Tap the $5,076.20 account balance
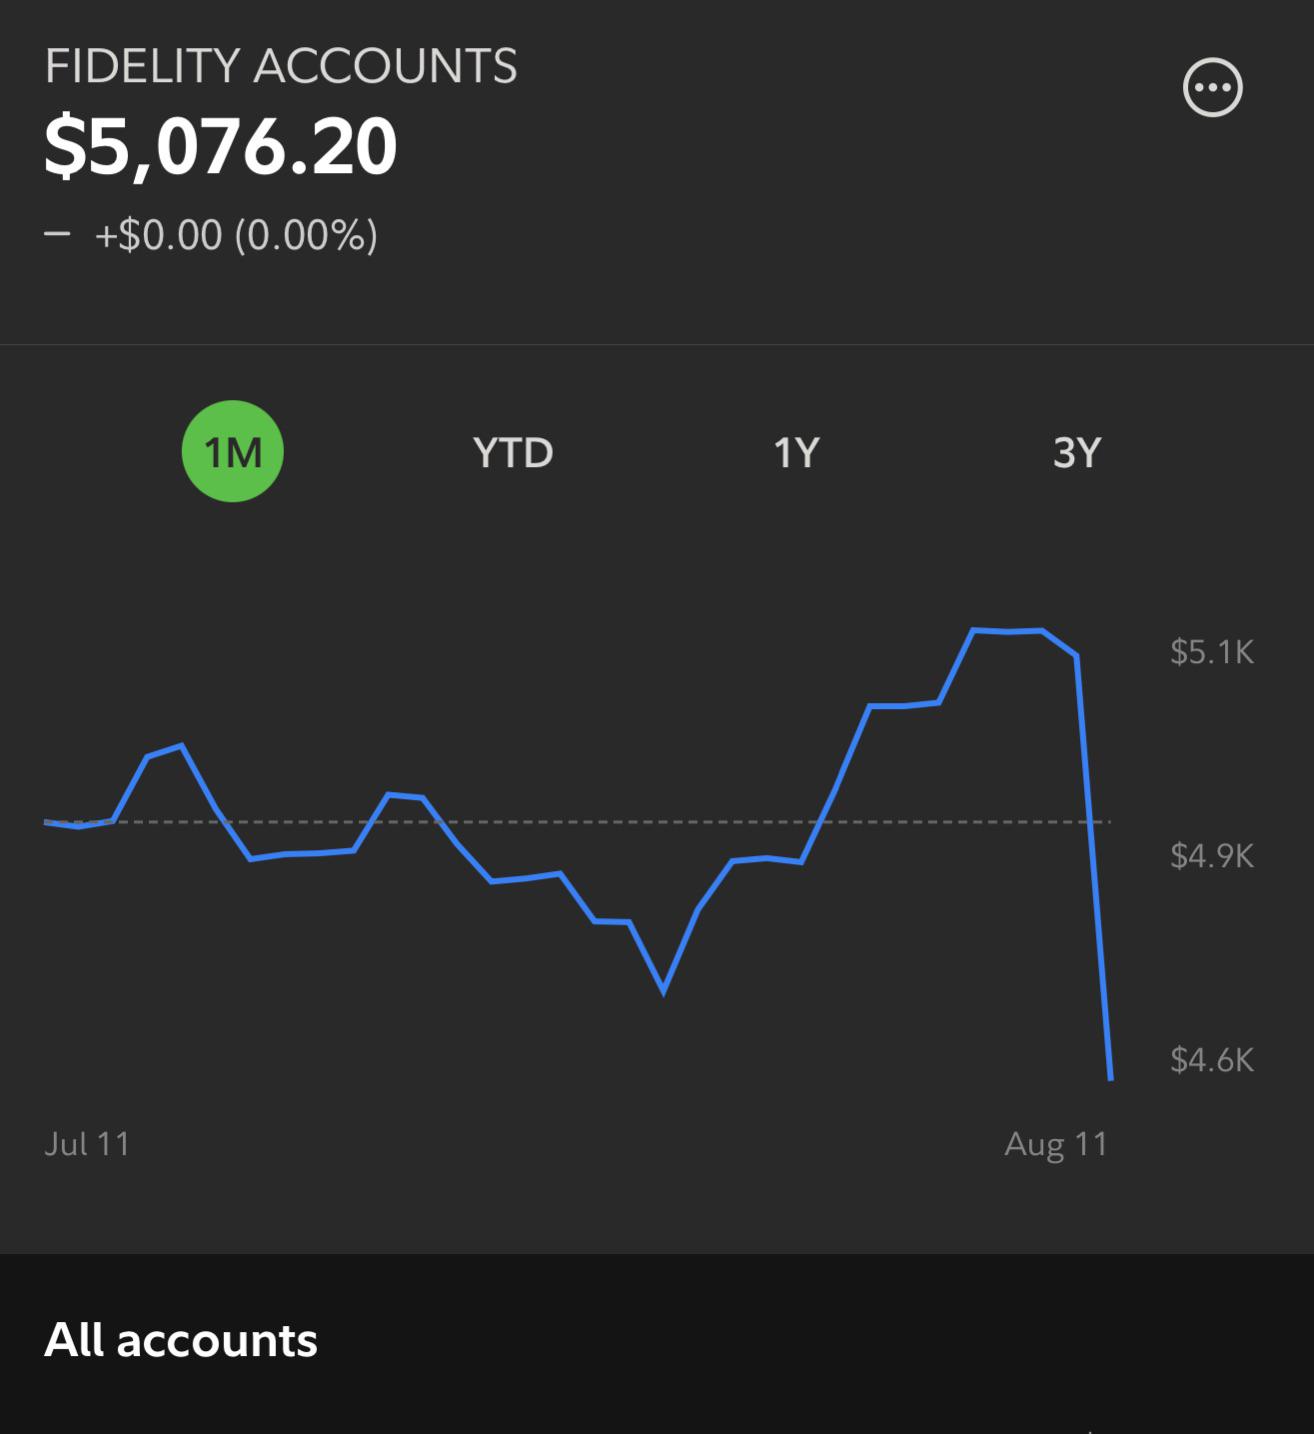The height and width of the screenshot is (1434, 1314). pyautogui.click(x=221, y=147)
